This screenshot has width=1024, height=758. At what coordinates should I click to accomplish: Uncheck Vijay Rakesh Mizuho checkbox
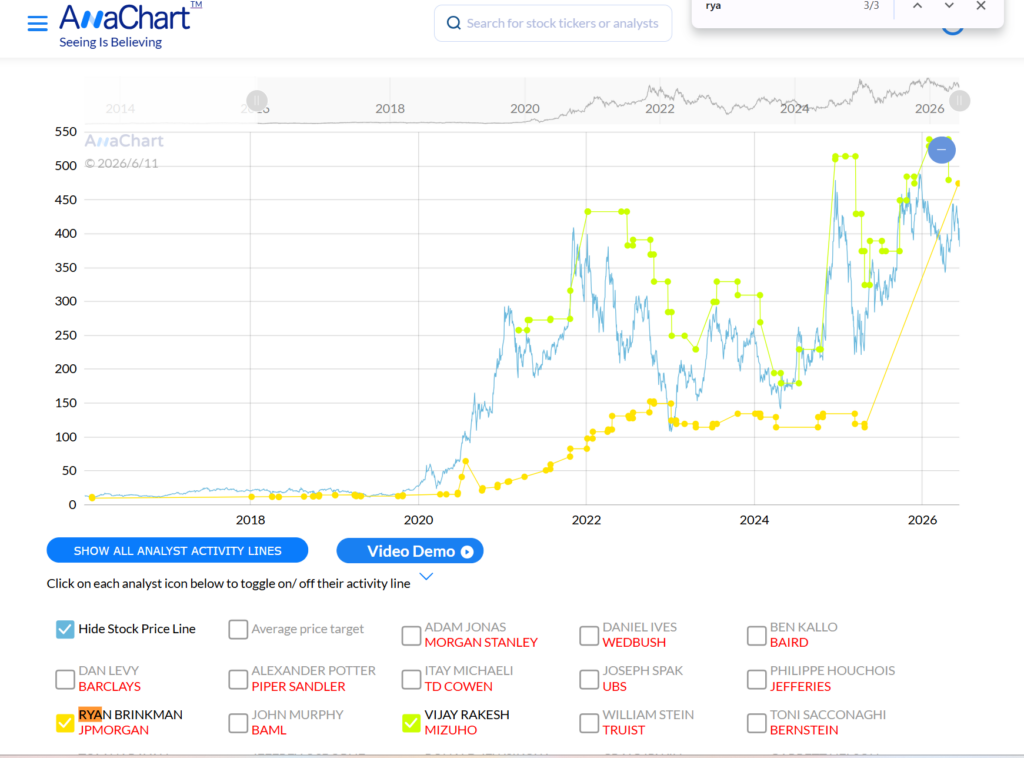point(411,723)
